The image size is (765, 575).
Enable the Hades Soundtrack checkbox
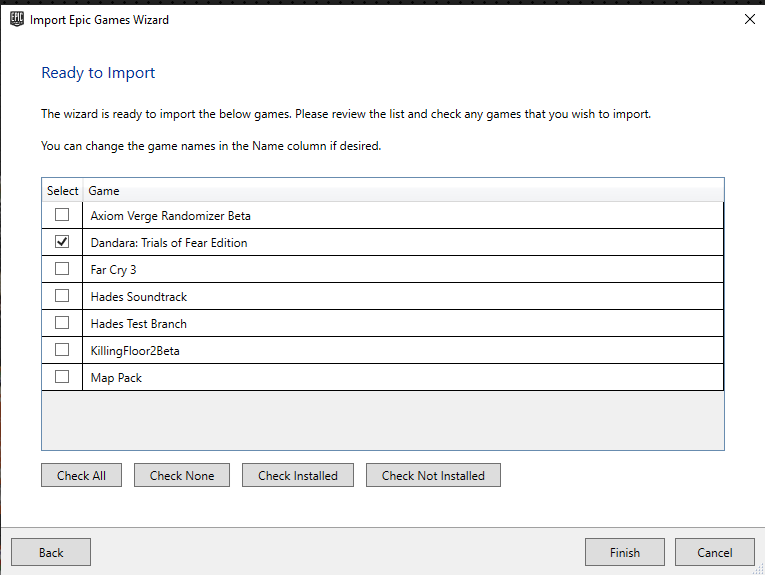click(62, 296)
